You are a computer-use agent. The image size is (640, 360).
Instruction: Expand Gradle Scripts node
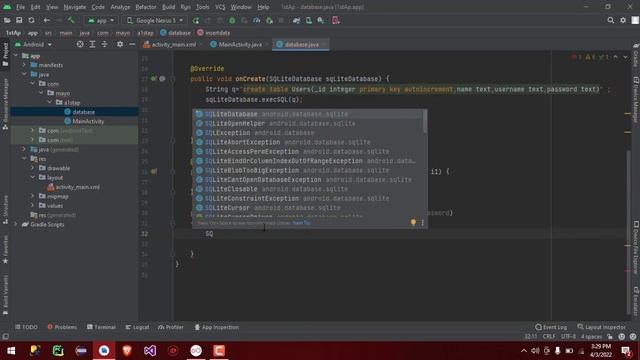(16, 224)
